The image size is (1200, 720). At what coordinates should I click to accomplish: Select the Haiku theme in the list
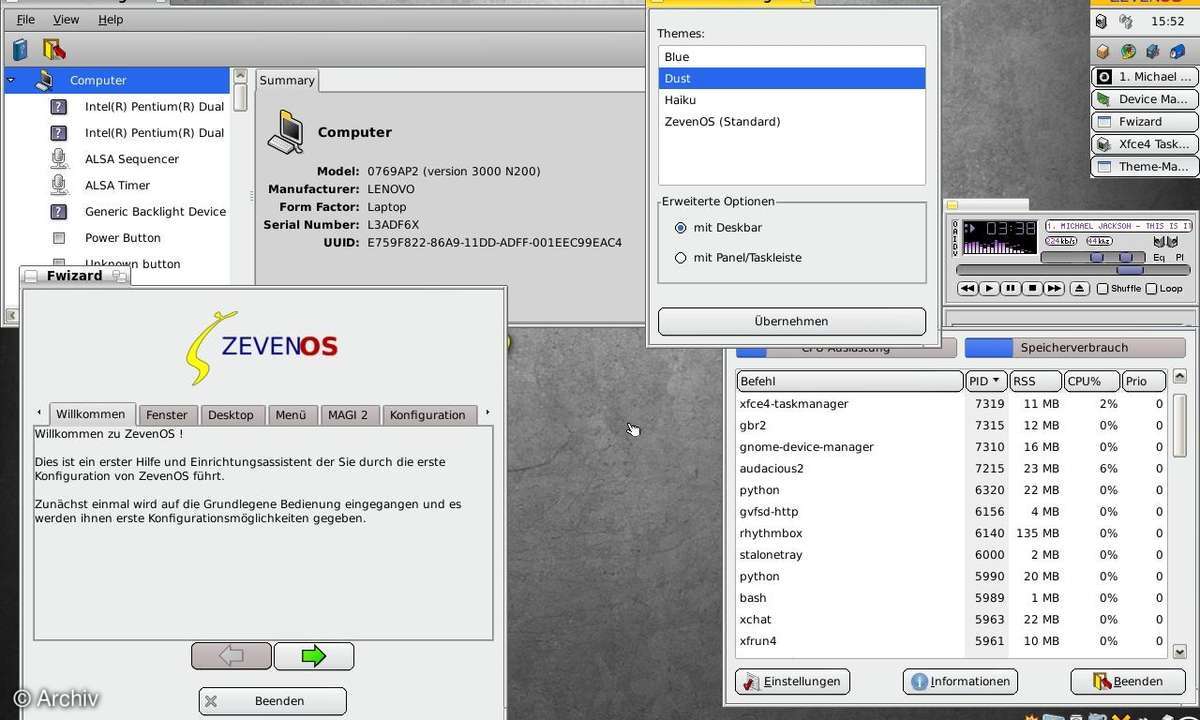pos(791,100)
